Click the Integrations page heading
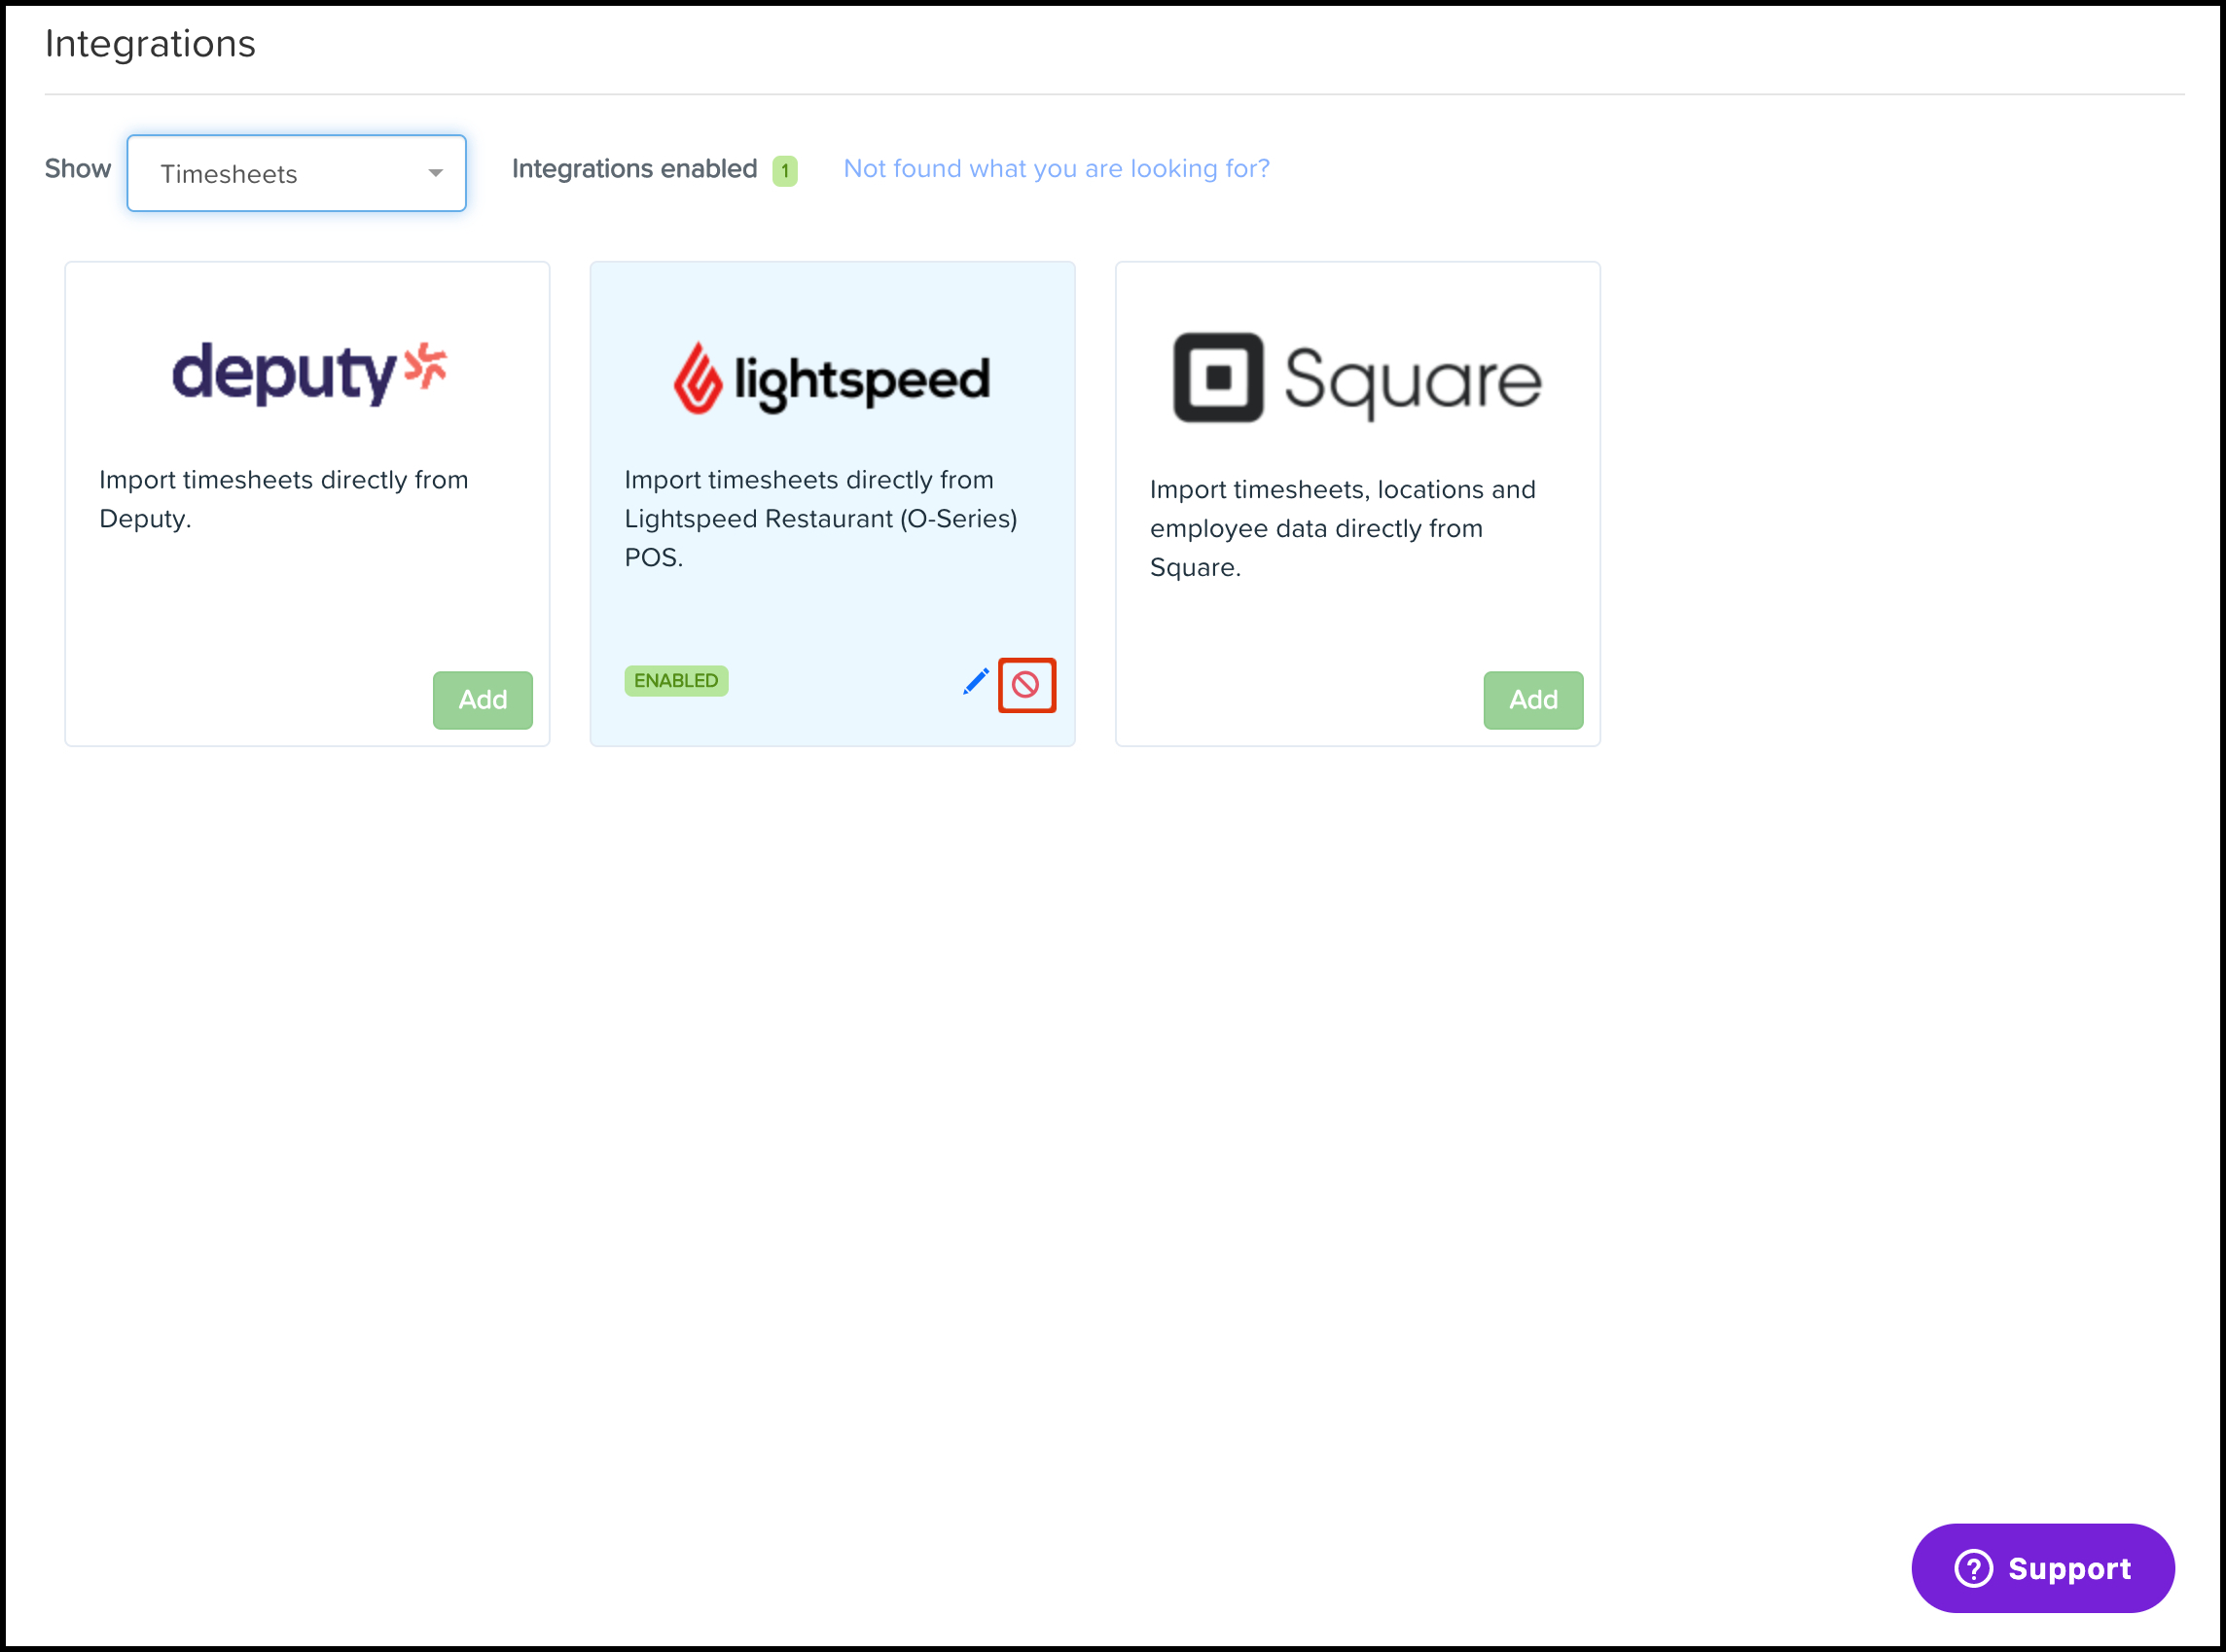The width and height of the screenshot is (2226, 1652). (x=150, y=44)
